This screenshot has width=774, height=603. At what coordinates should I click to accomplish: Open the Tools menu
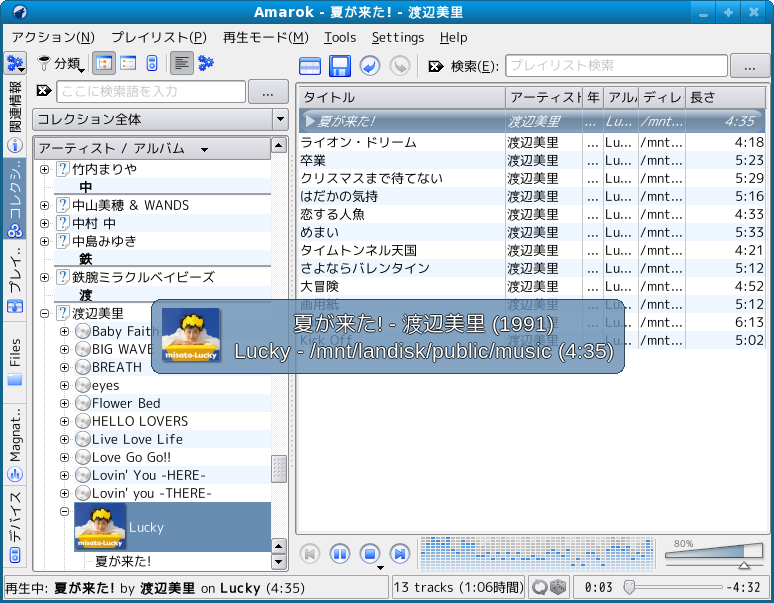pyautogui.click(x=340, y=38)
